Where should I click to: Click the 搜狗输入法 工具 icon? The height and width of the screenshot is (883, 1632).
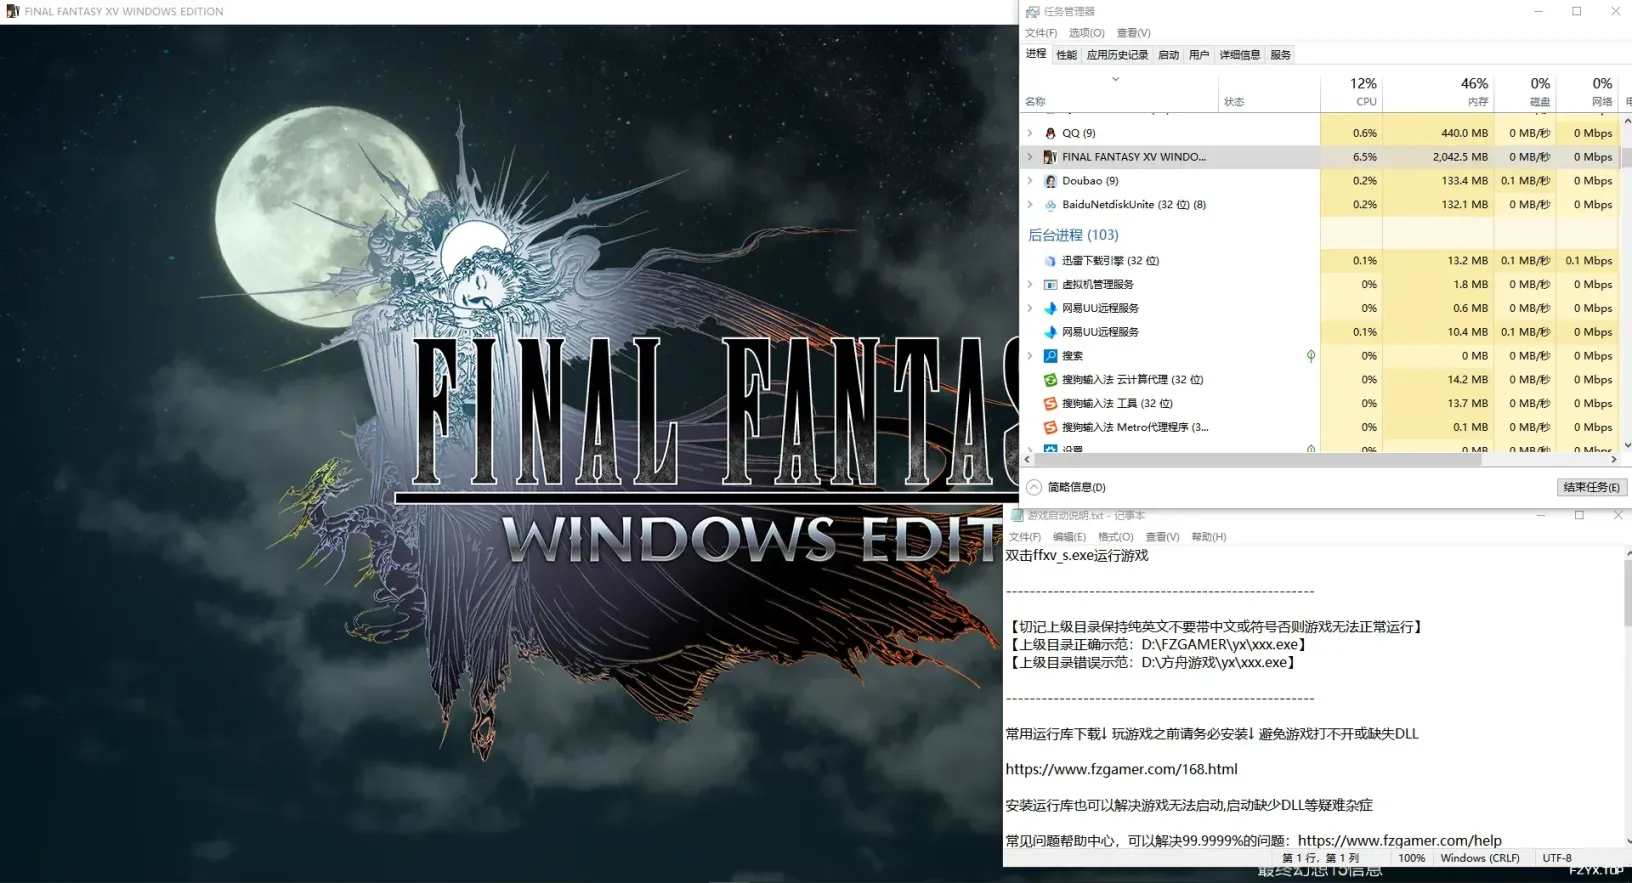[1050, 404]
